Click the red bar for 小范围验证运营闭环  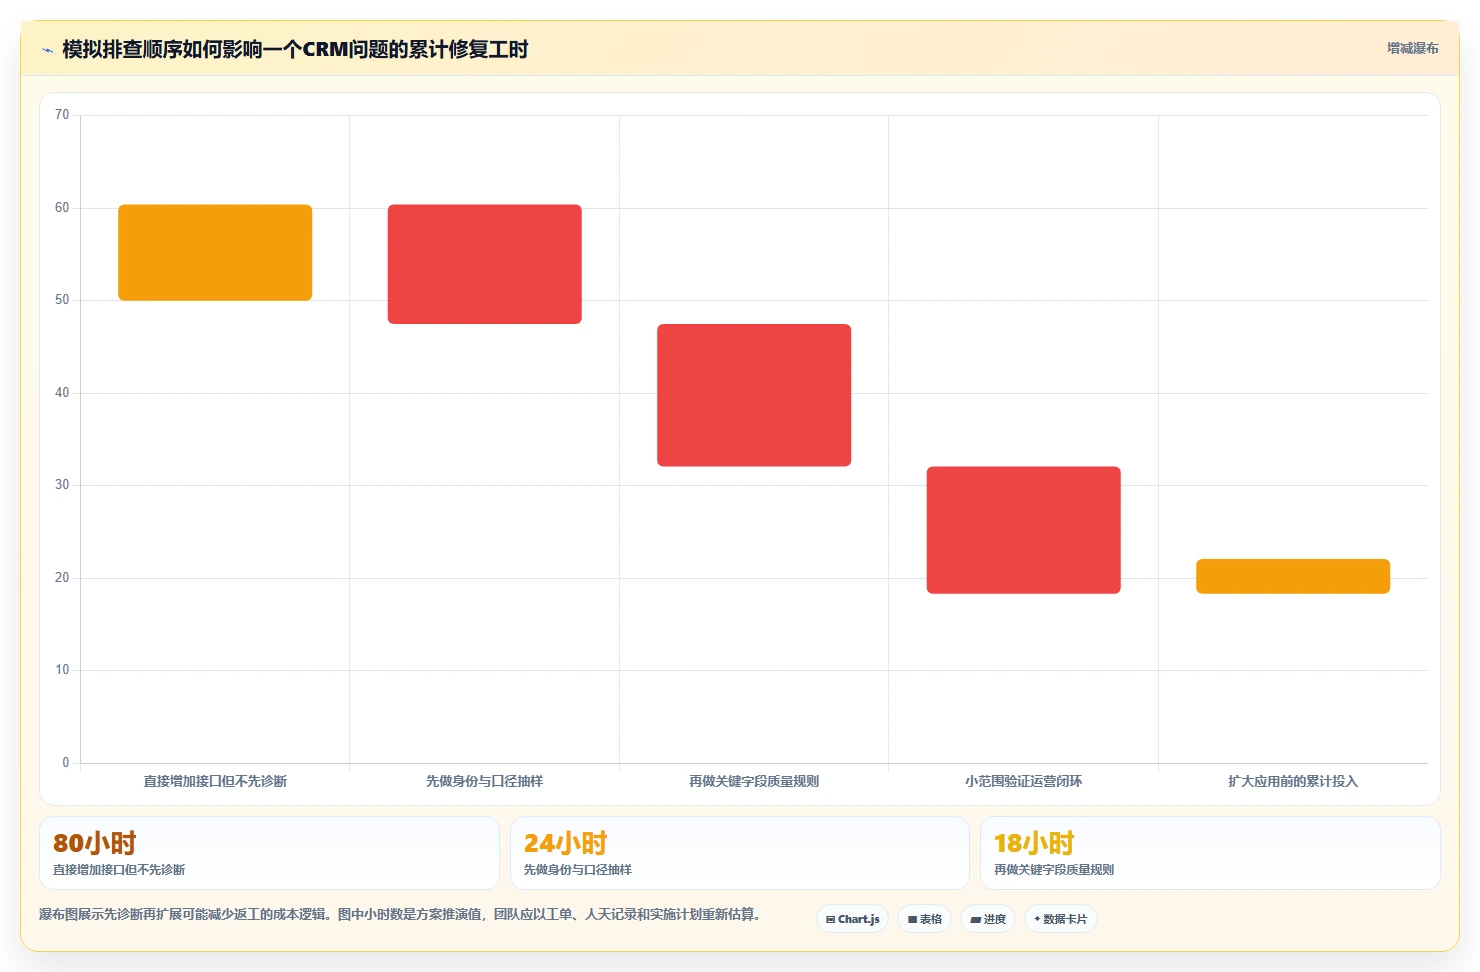(x=1023, y=530)
